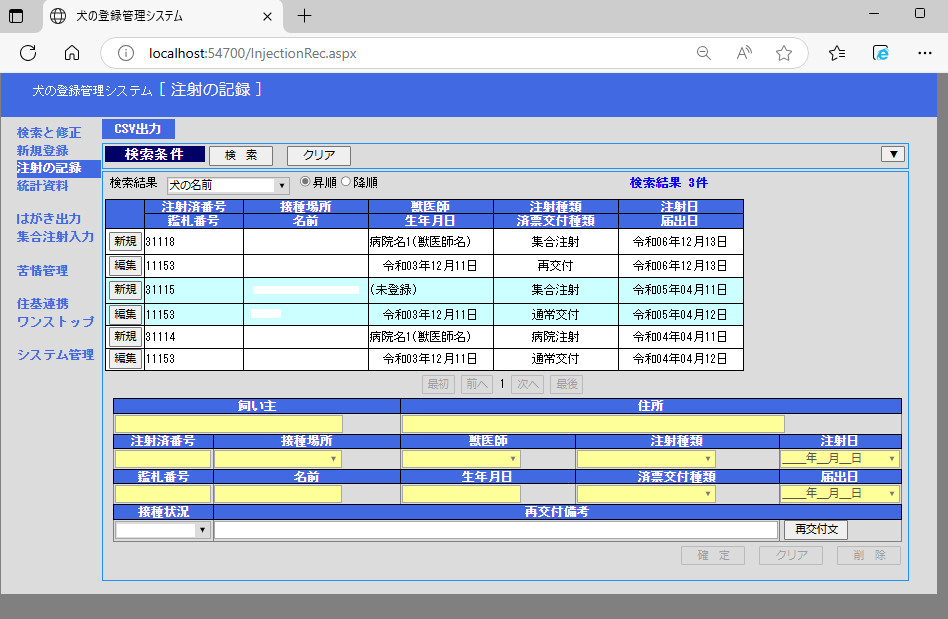948x619 pixels.
Task: Open 統計資料 in the sidebar
Action: point(43,186)
